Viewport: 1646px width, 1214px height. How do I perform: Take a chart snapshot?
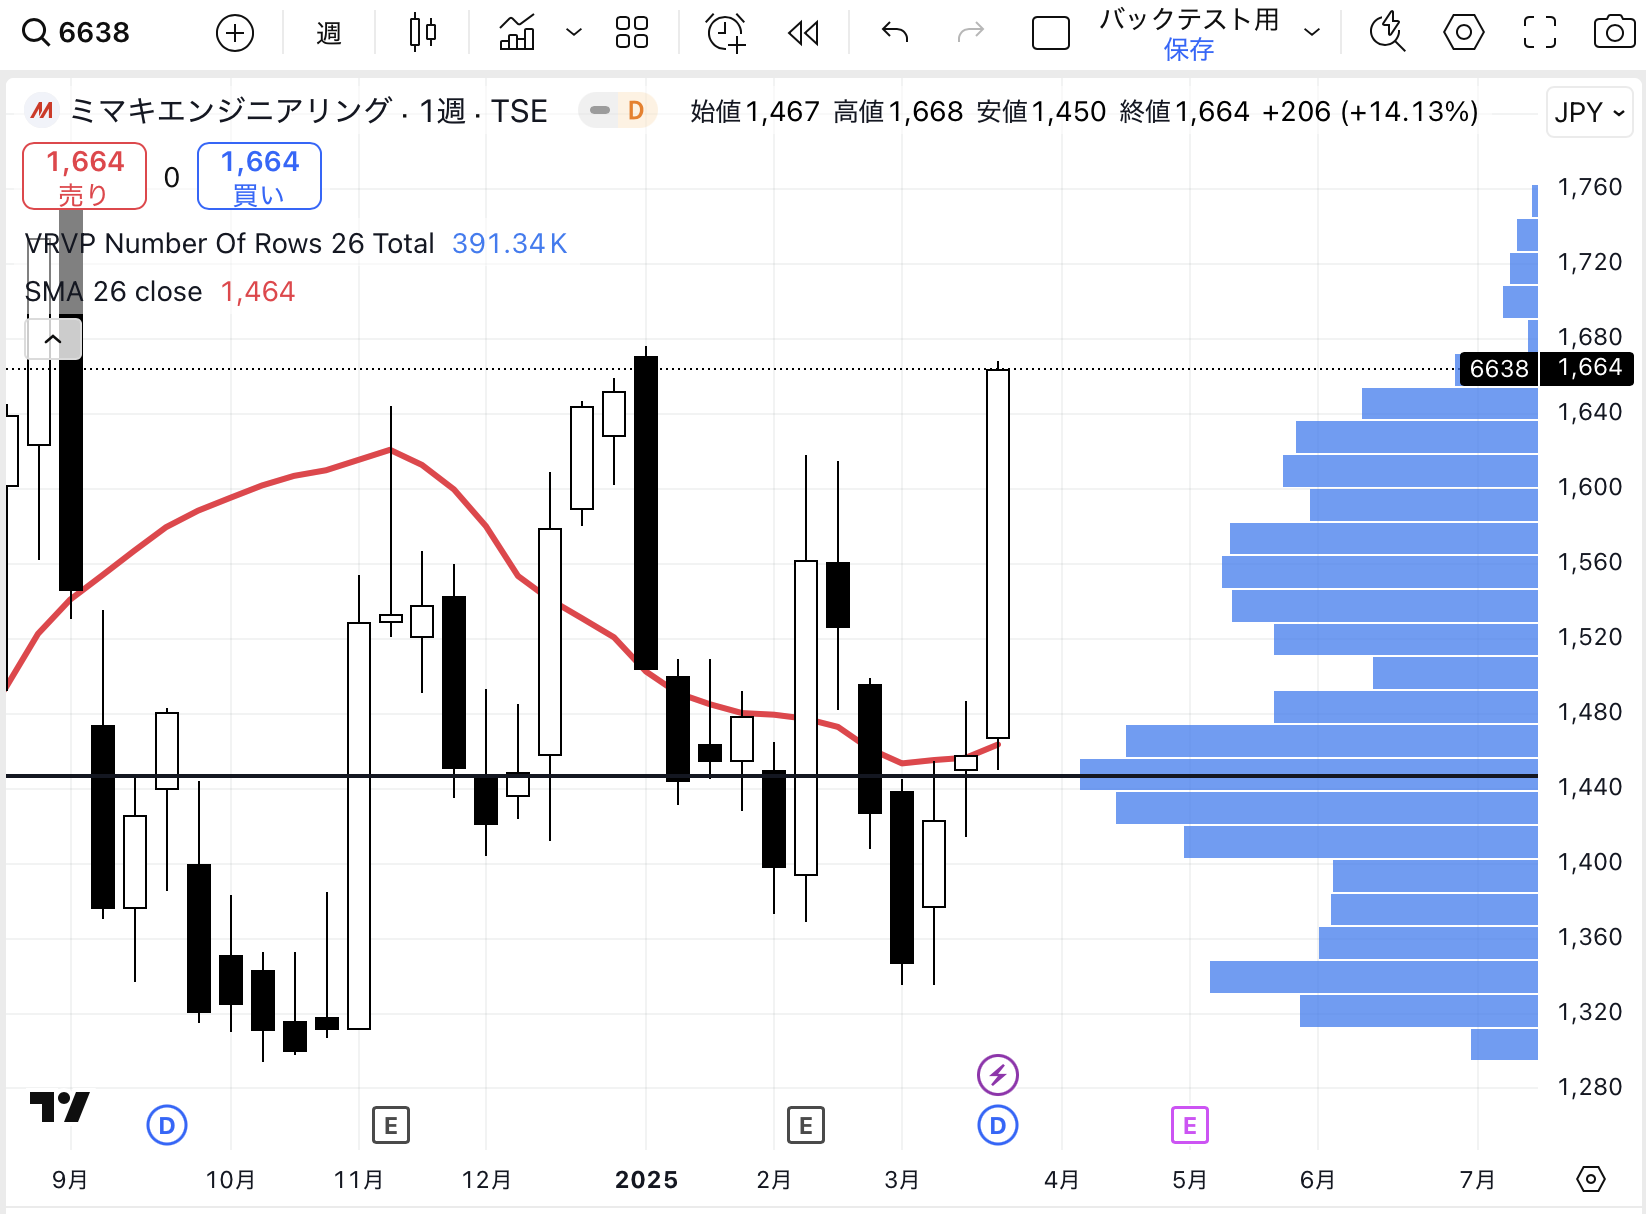(x=1614, y=33)
